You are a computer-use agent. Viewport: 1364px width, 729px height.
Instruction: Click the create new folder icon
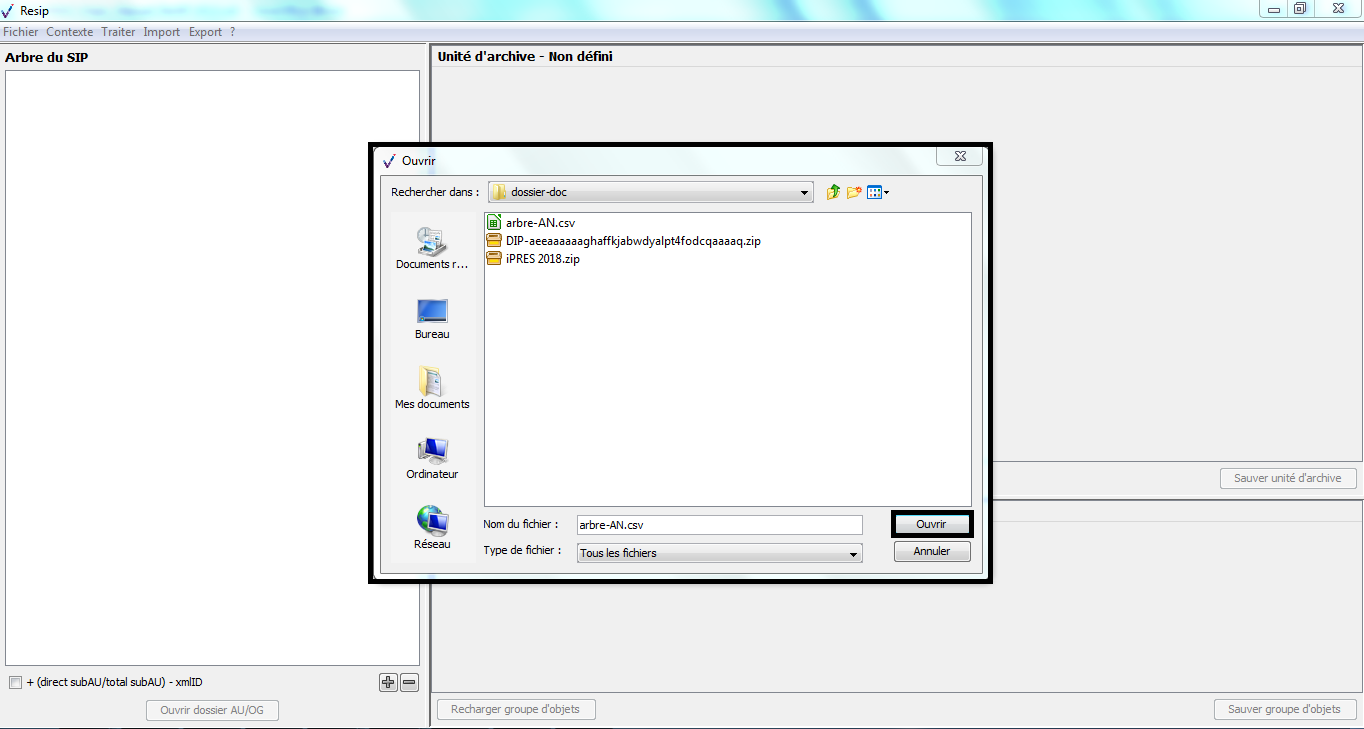pos(854,192)
